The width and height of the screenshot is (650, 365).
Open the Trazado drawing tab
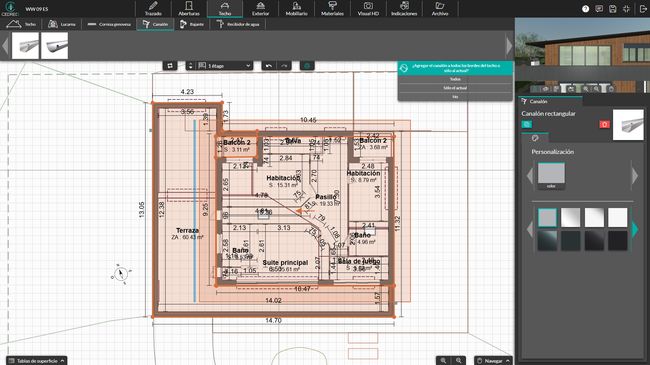pyautogui.click(x=153, y=9)
